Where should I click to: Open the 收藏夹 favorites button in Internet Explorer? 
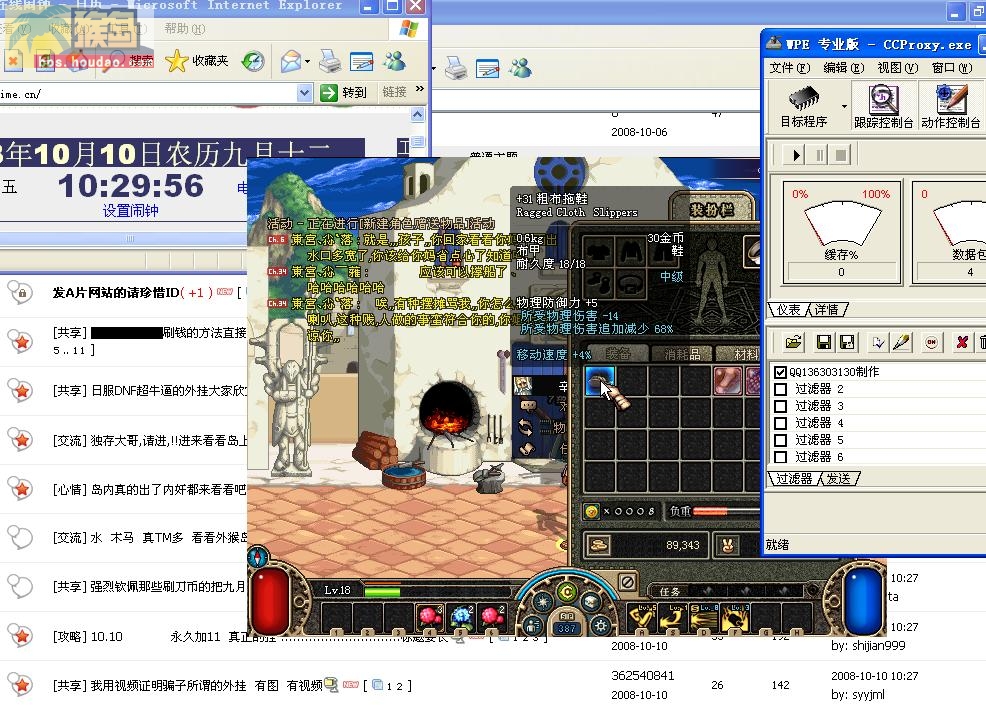point(197,60)
